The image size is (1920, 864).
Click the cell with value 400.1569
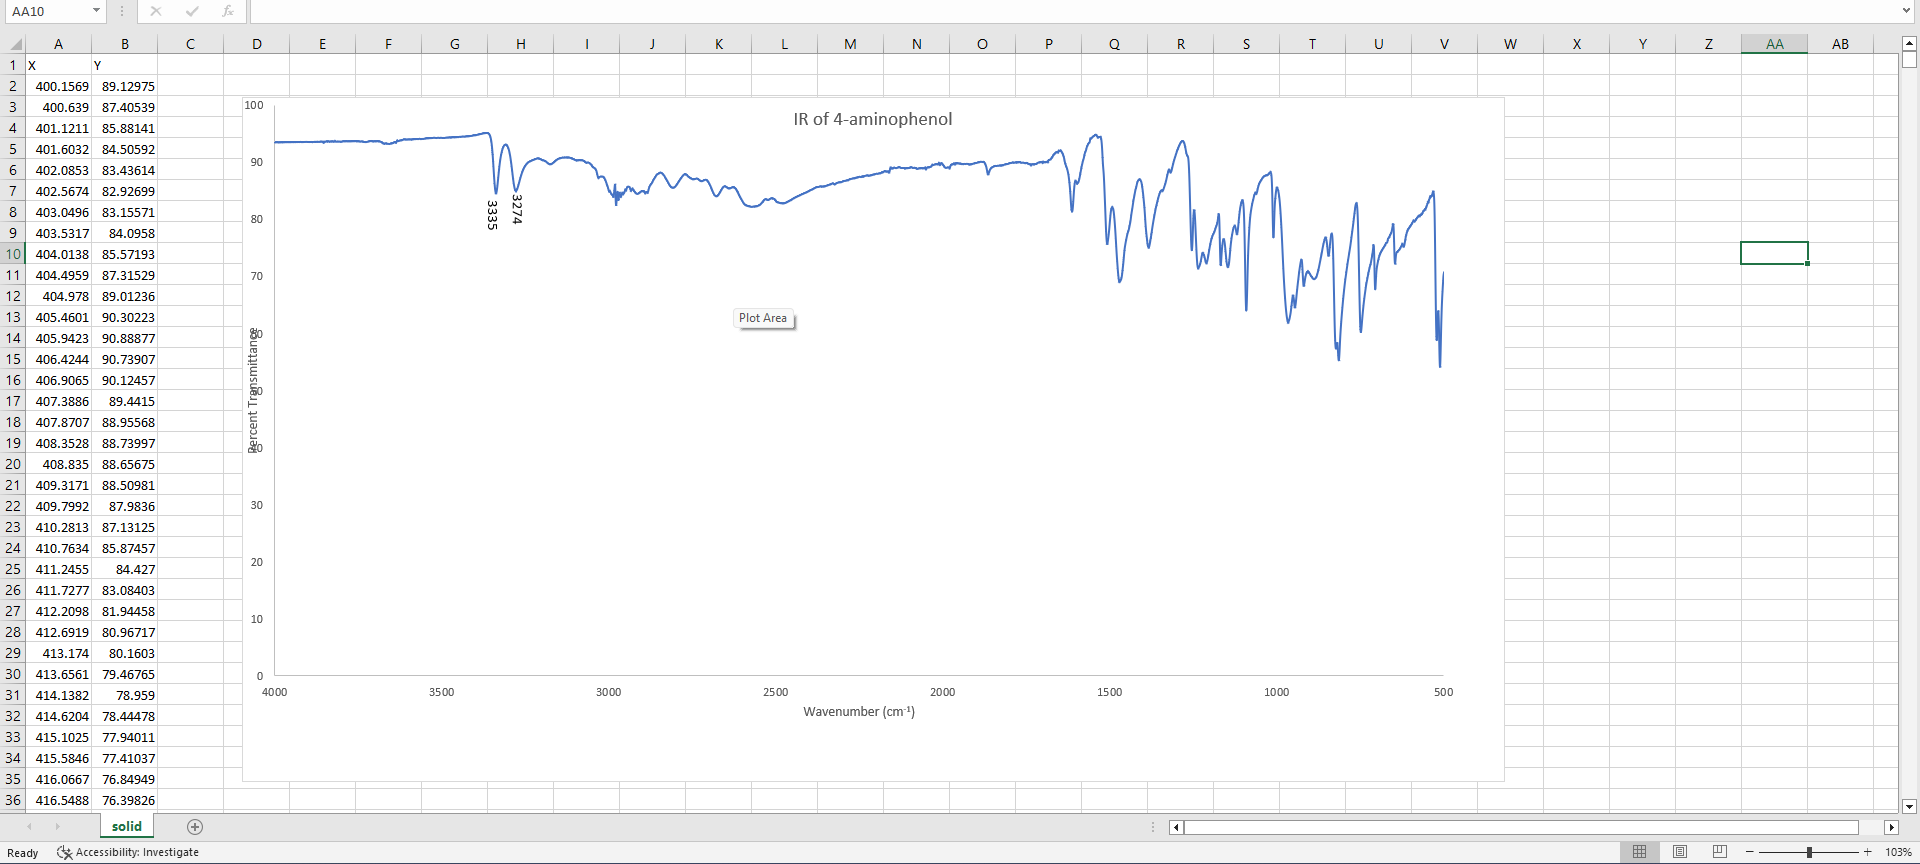[x=58, y=86]
